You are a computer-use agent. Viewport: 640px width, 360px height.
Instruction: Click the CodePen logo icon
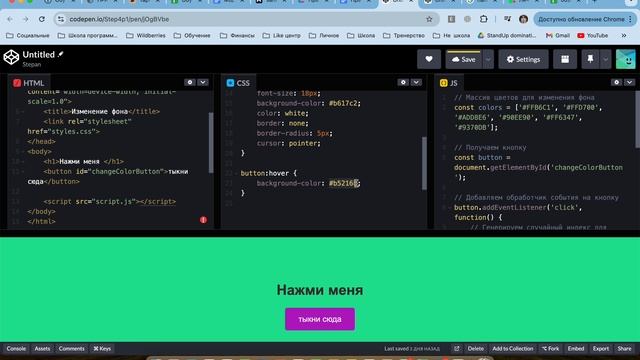click(11, 58)
